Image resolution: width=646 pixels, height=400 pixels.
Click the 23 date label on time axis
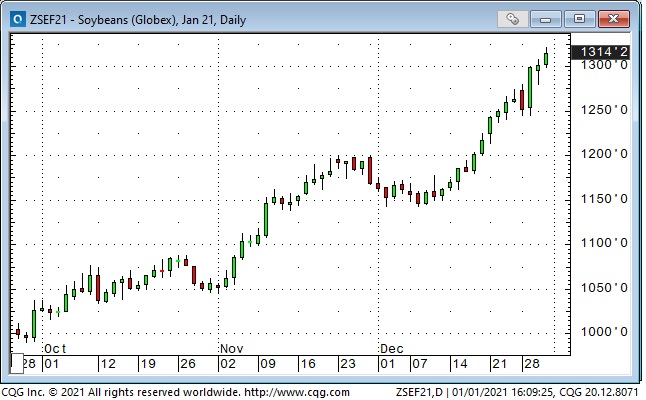(x=348, y=364)
